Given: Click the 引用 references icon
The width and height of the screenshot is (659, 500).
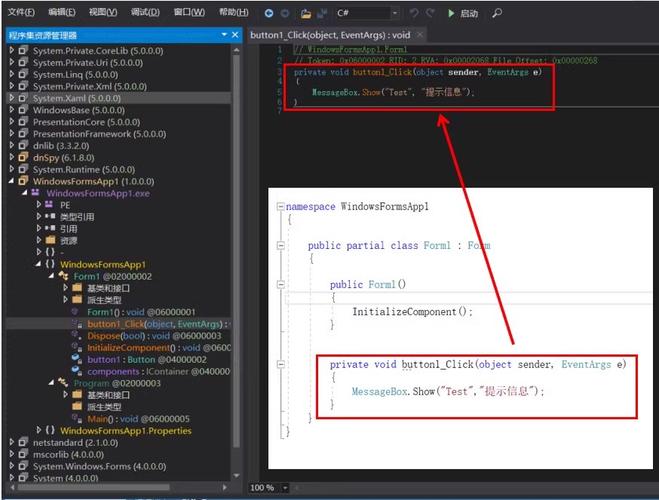Looking at the screenshot, I should pyautogui.click(x=50, y=229).
